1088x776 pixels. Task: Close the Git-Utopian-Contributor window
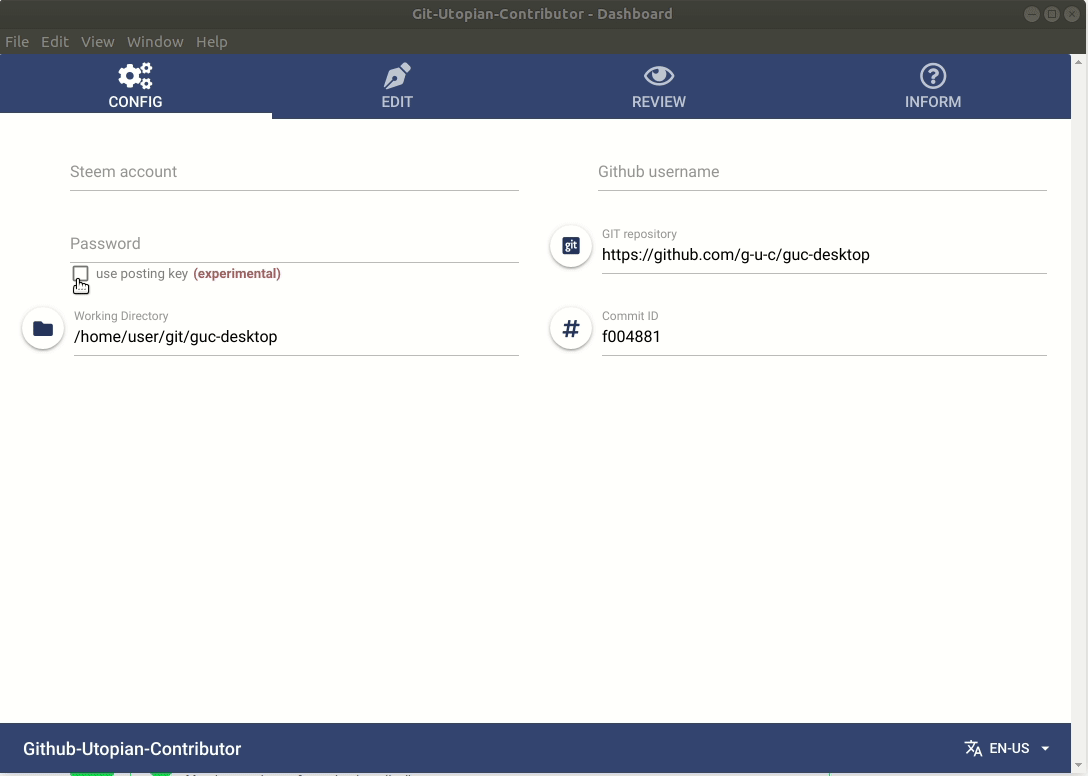point(1072,14)
